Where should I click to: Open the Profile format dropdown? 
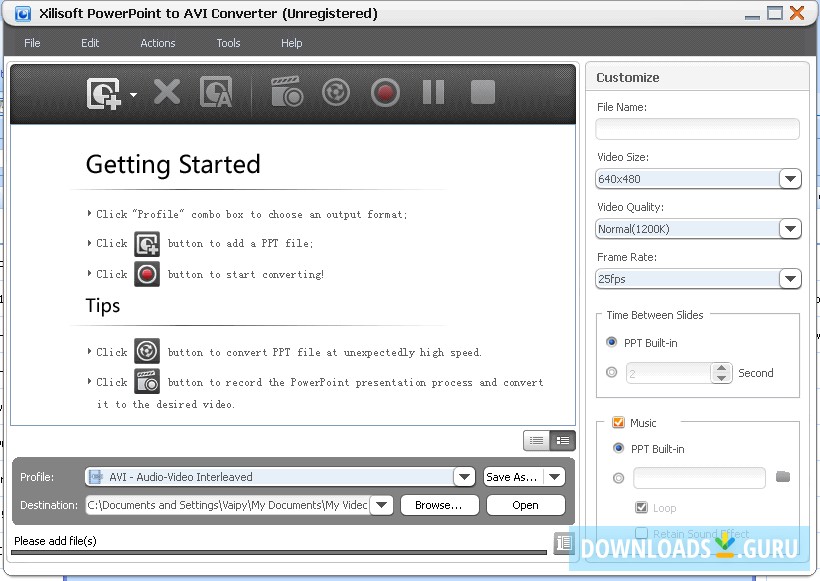tap(464, 477)
